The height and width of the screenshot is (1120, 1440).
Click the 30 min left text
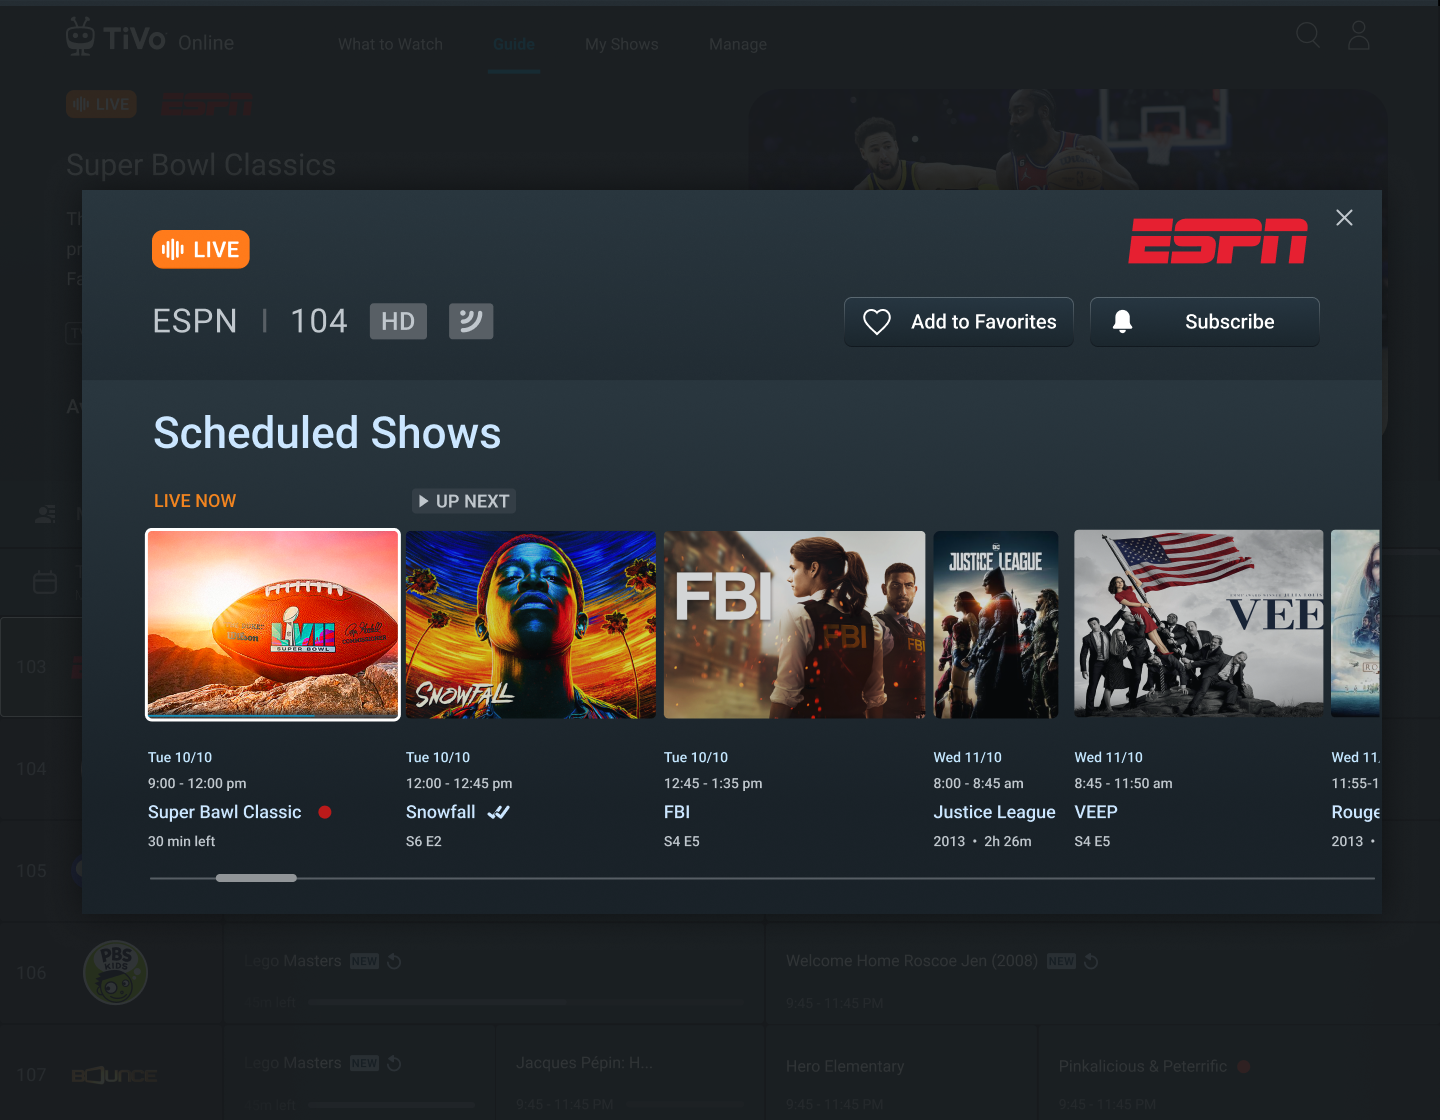181,841
